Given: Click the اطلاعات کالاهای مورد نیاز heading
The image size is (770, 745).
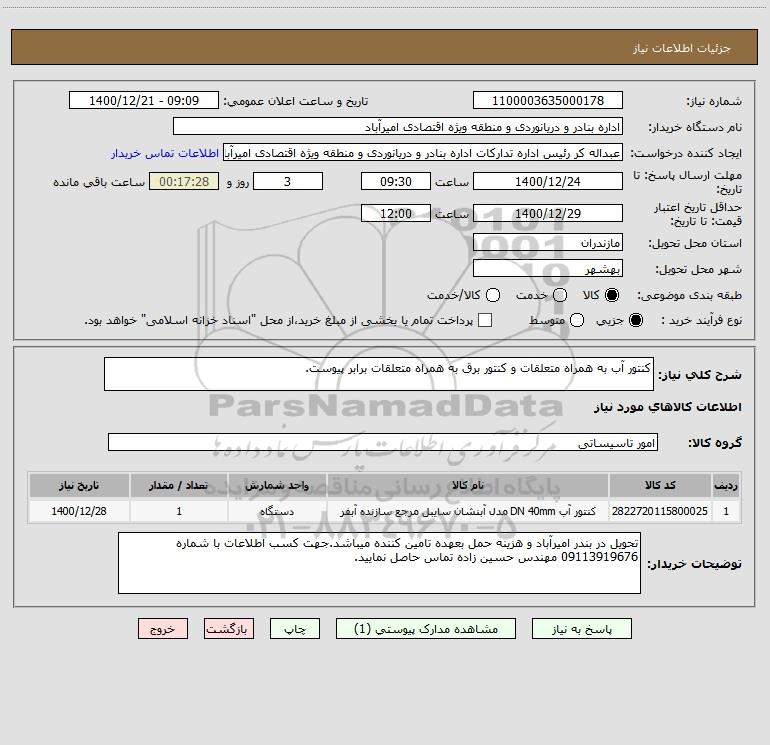Looking at the screenshot, I should [x=667, y=407].
